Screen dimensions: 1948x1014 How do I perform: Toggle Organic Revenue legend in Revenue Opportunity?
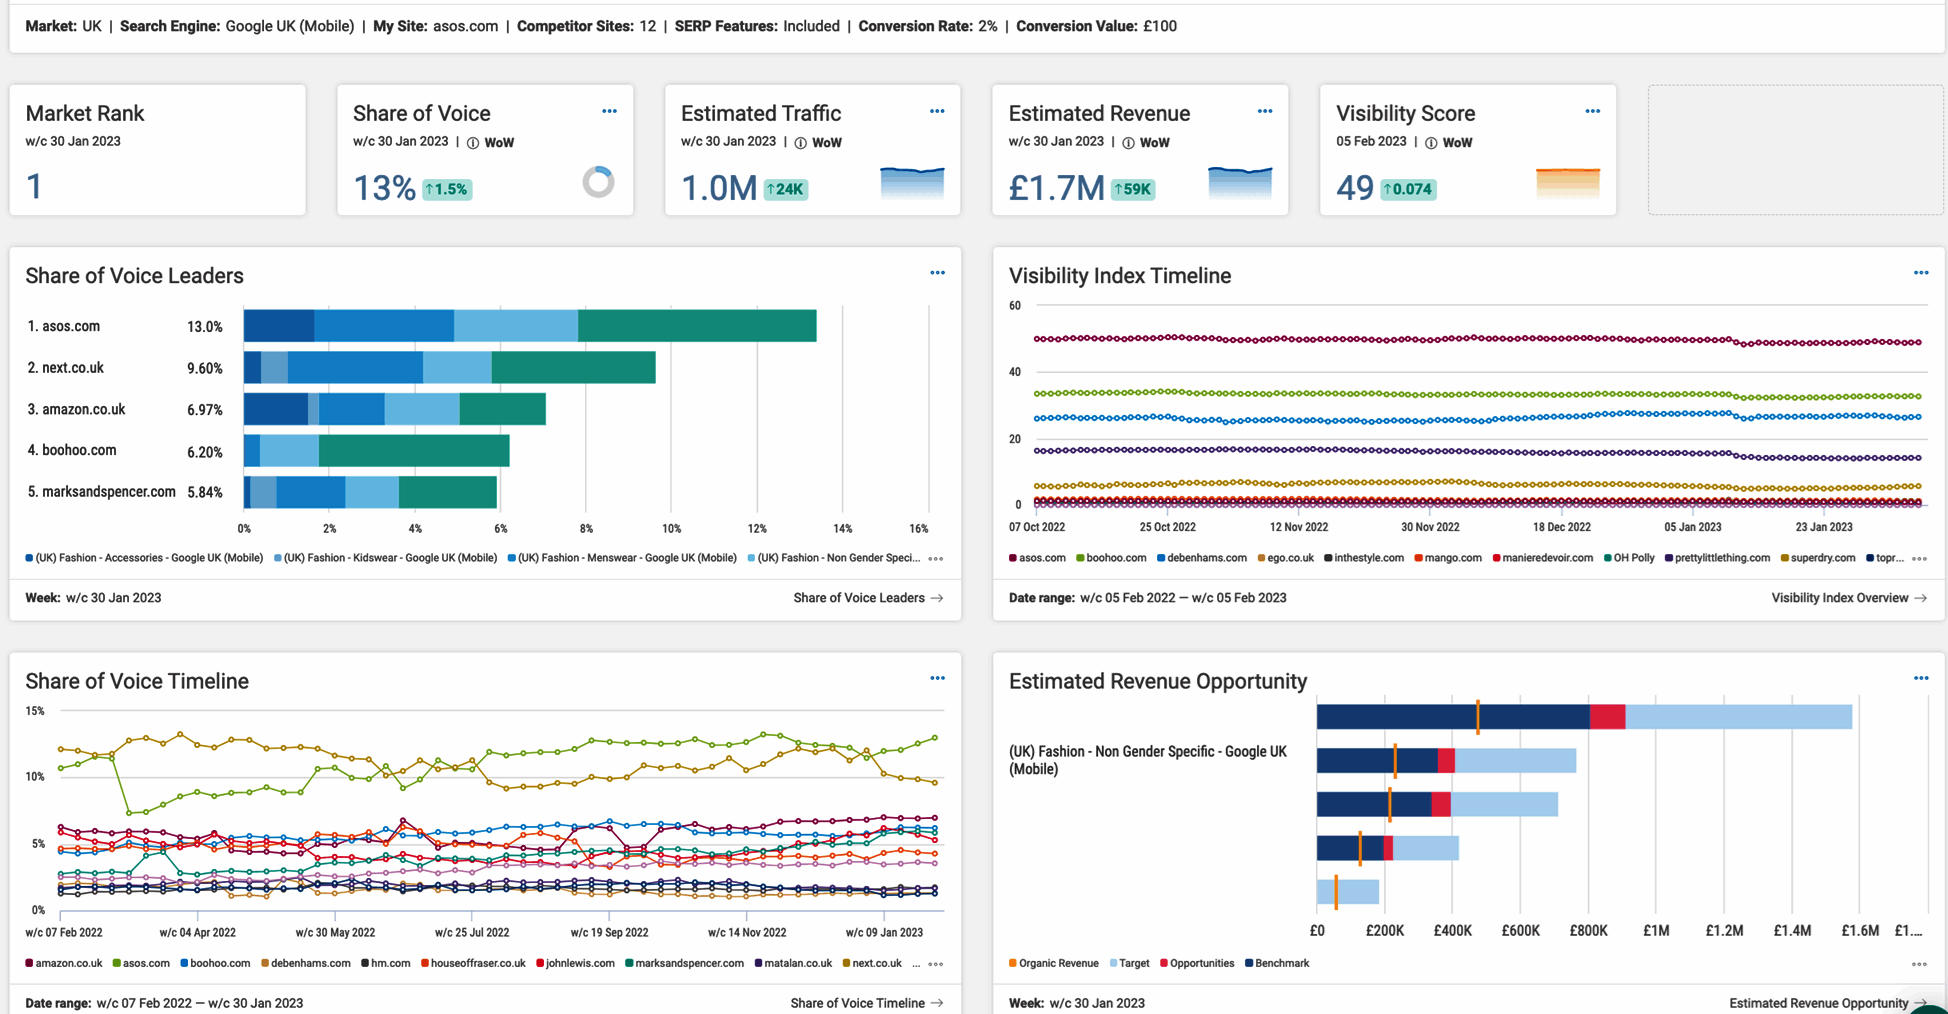tap(1053, 964)
